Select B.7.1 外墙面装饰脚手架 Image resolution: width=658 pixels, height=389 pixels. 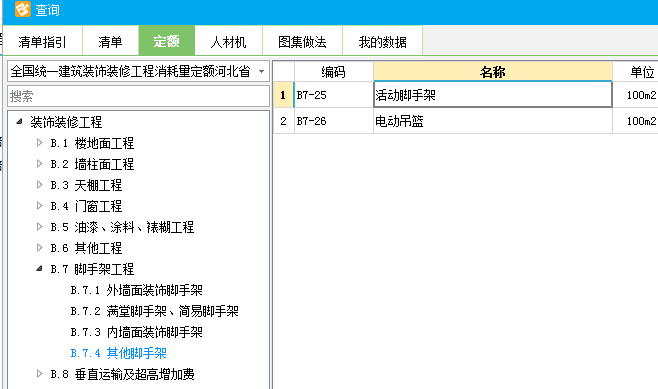pos(137,290)
